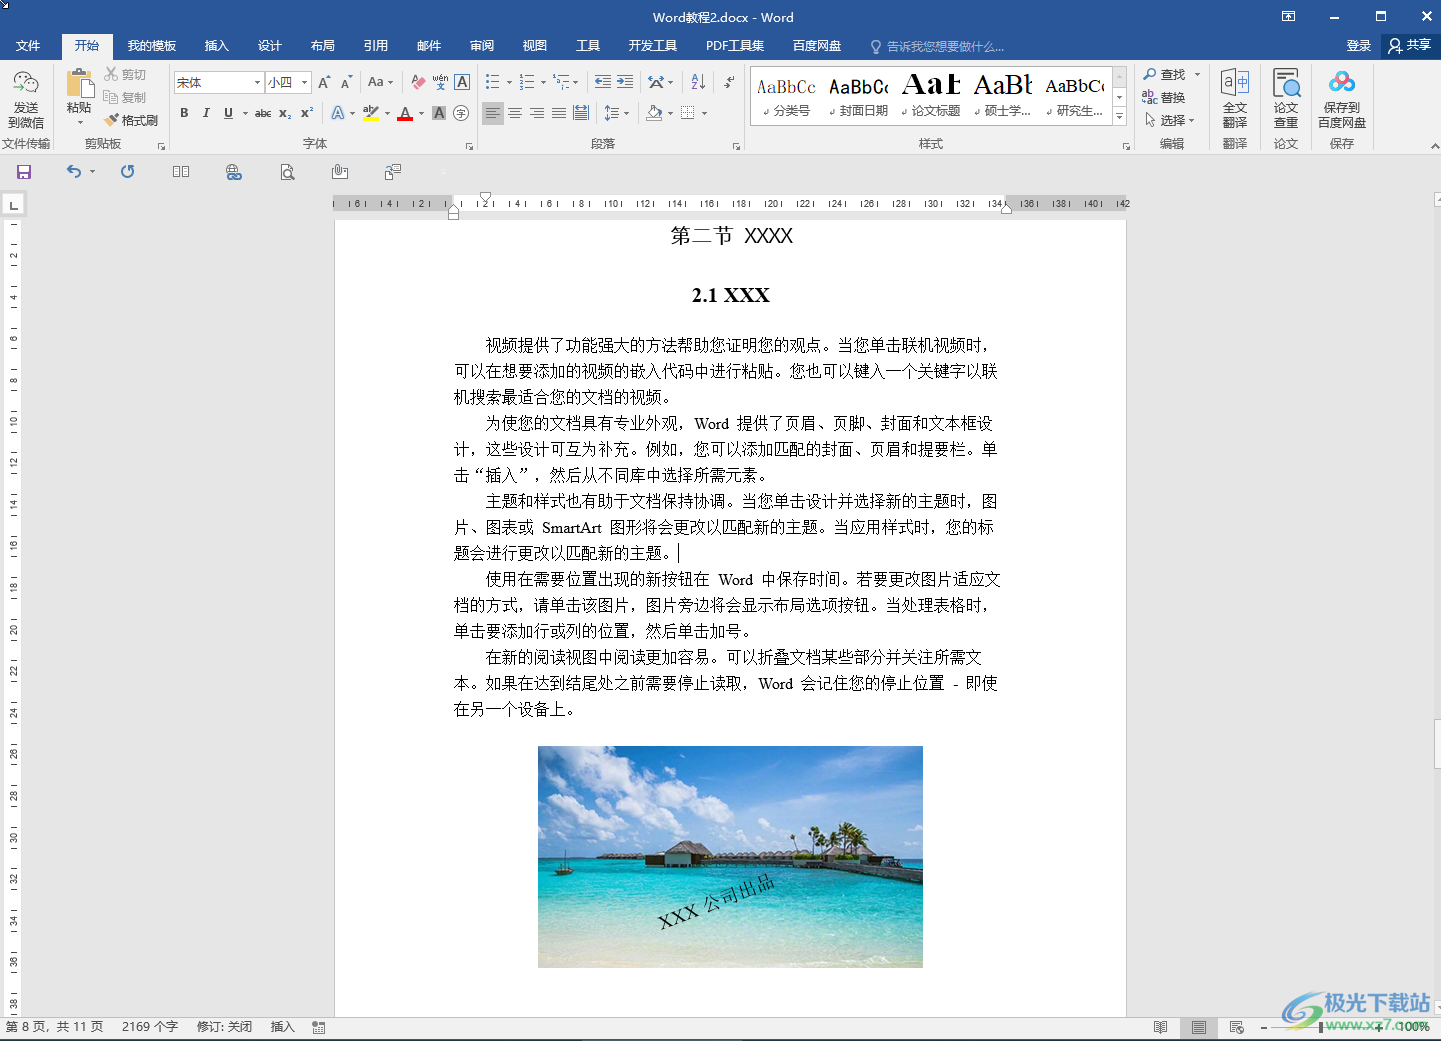Switch to the 插入 (Insert) ribbon tab
The width and height of the screenshot is (1441, 1041).
pyautogui.click(x=216, y=46)
